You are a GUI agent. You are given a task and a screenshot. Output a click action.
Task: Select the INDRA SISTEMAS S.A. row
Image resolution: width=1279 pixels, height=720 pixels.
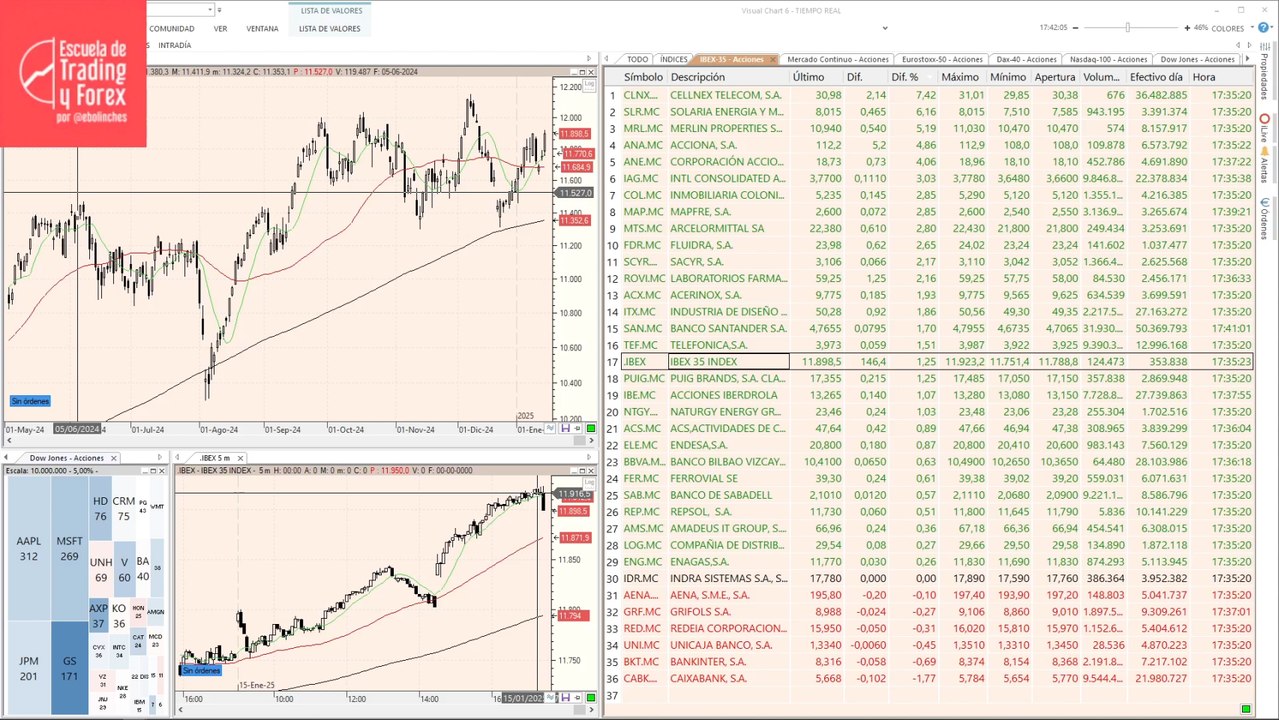pyautogui.click(x=929, y=578)
